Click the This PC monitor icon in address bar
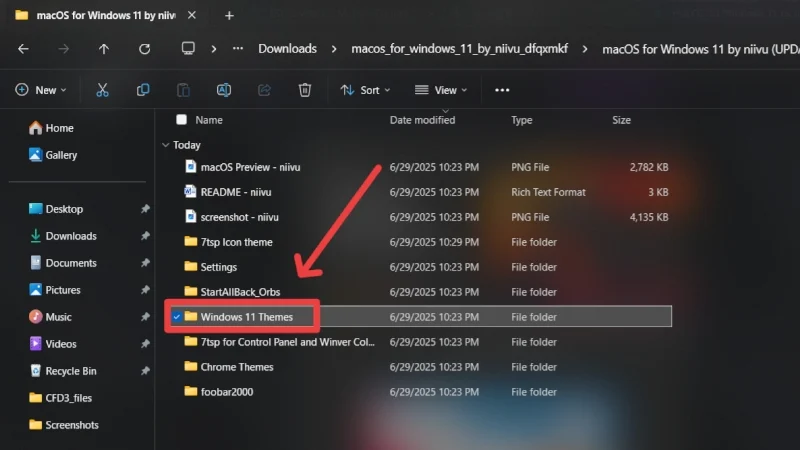Image resolution: width=800 pixels, height=450 pixels. pos(188,48)
